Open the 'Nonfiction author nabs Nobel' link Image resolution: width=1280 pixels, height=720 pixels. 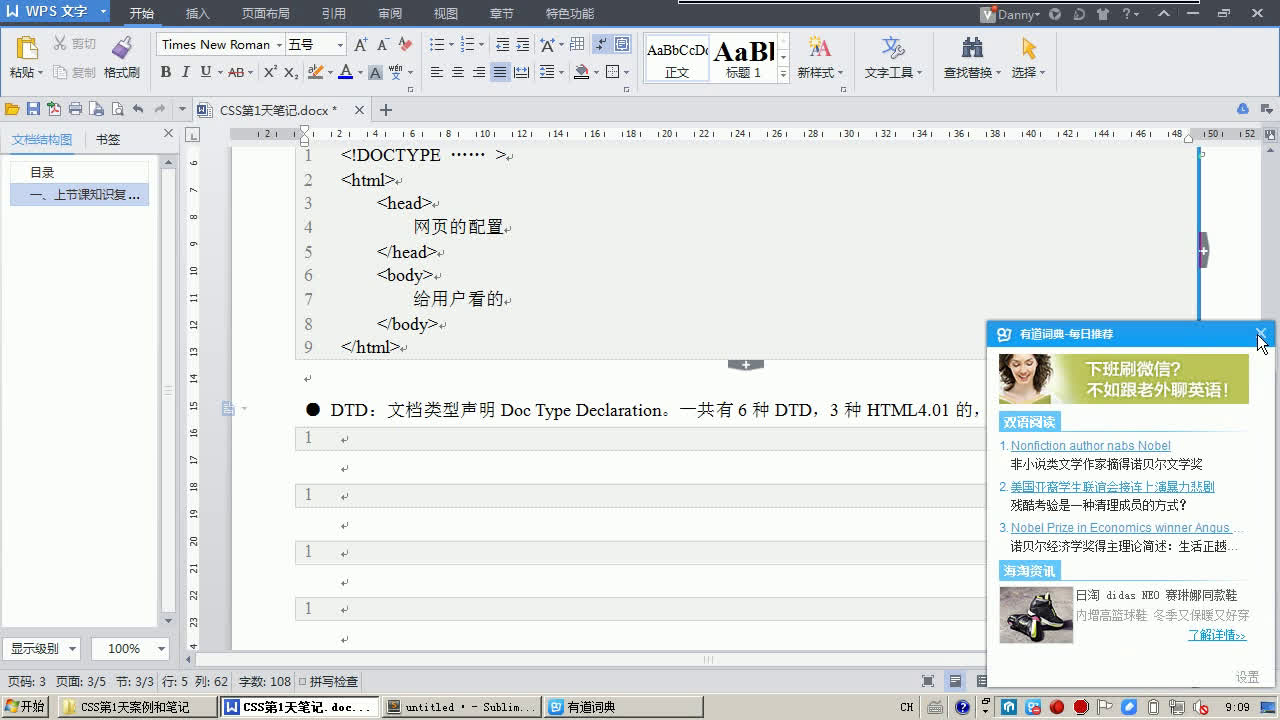(x=1090, y=446)
